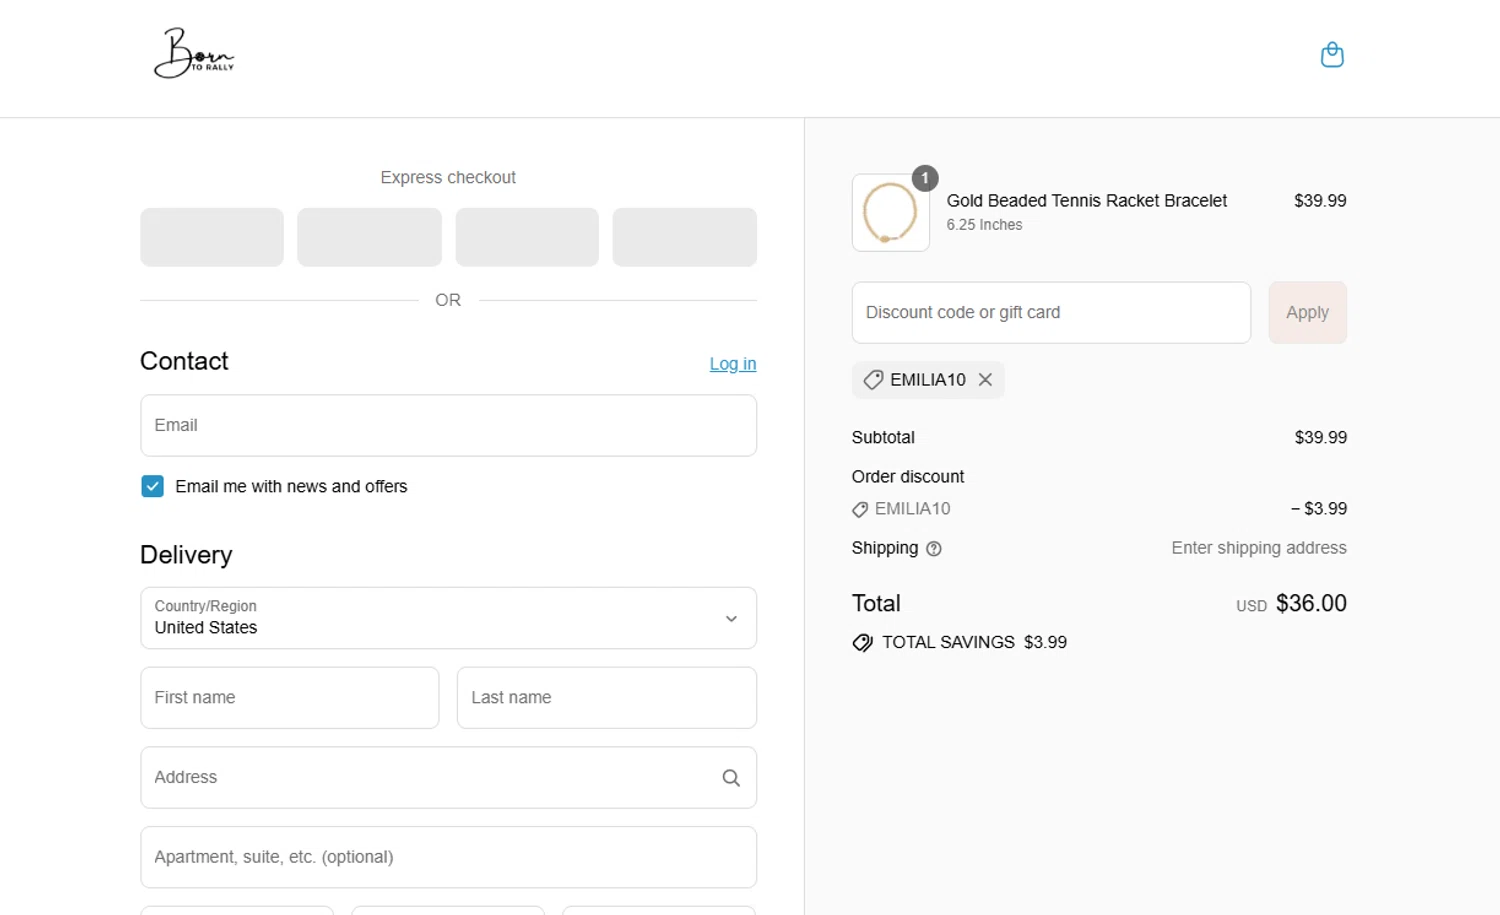Click the 6.25 Inches variant text

point(984,225)
